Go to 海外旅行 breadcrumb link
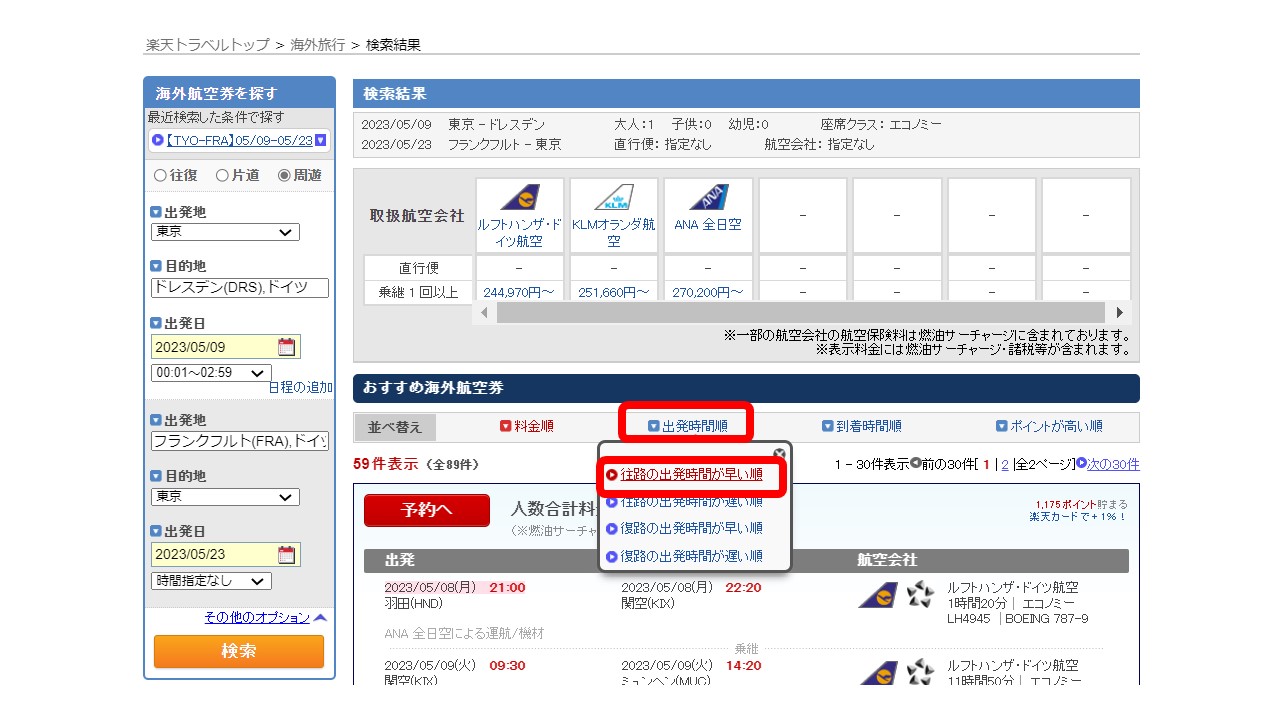 click(318, 45)
